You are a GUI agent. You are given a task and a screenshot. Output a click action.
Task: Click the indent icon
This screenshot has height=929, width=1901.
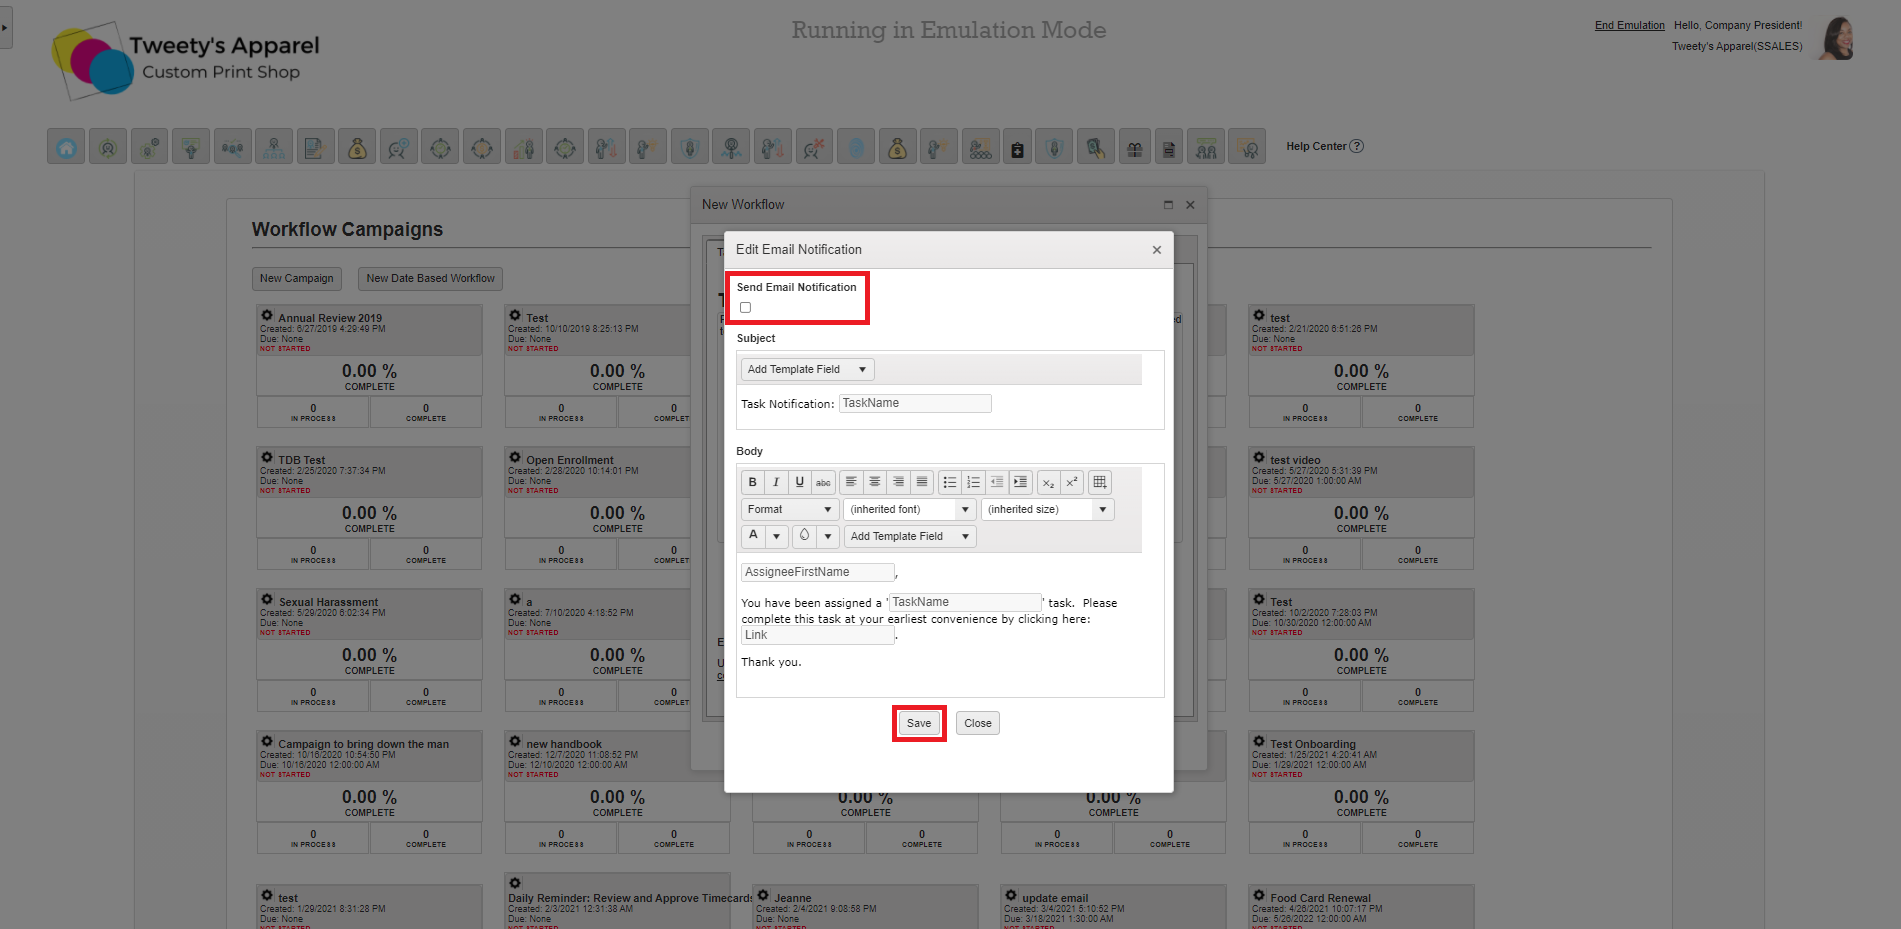[x=1020, y=482]
